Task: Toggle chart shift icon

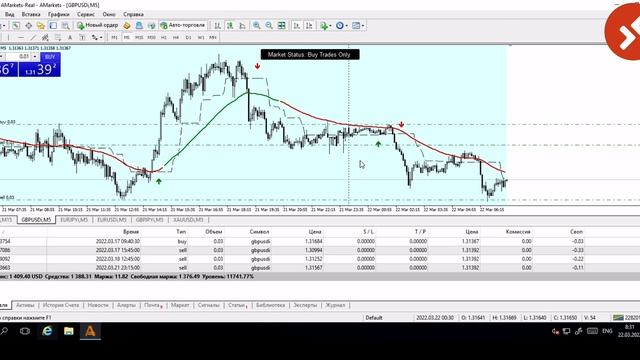Action: click(x=309, y=25)
